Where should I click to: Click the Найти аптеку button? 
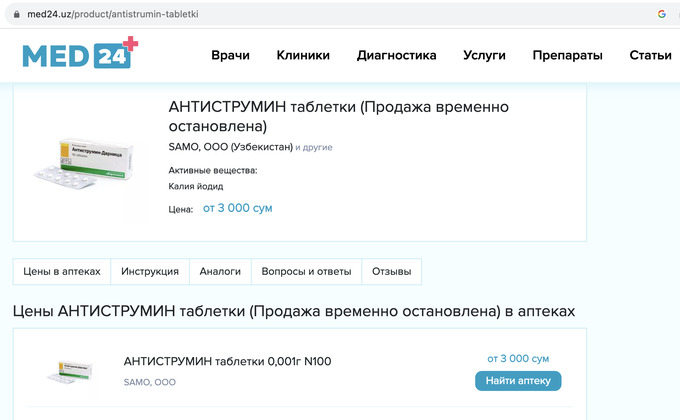pos(518,381)
